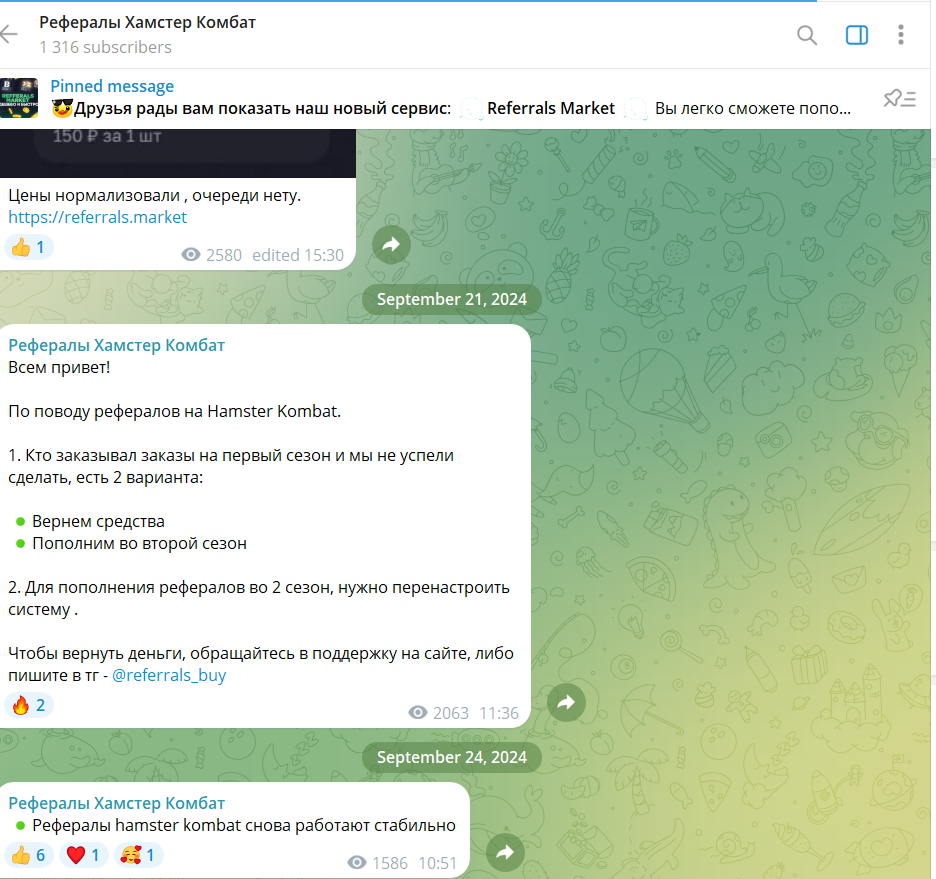Toggle the right sidebar panel
936x879 pixels.
[857, 35]
